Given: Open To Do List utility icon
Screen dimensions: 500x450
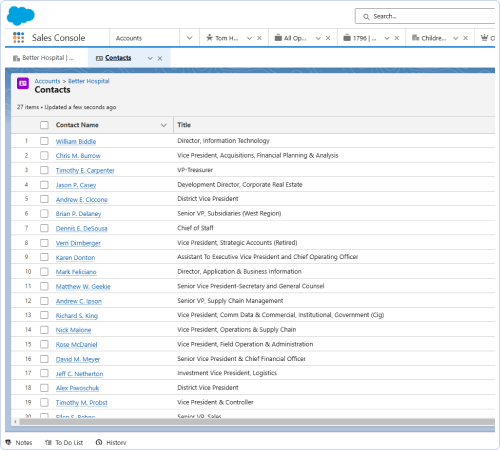Looking at the screenshot, I should pos(48,442).
